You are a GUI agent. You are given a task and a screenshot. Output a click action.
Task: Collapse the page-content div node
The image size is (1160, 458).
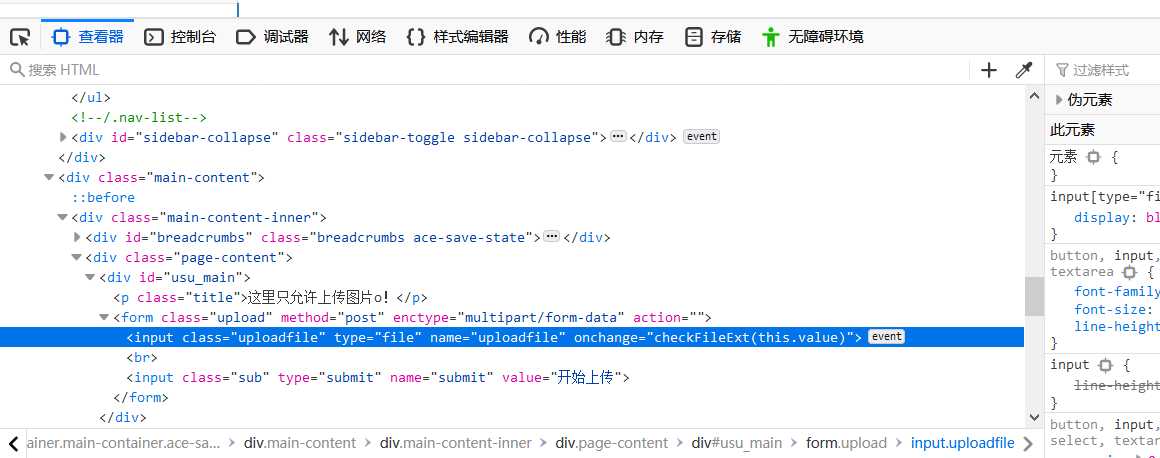coord(77,257)
